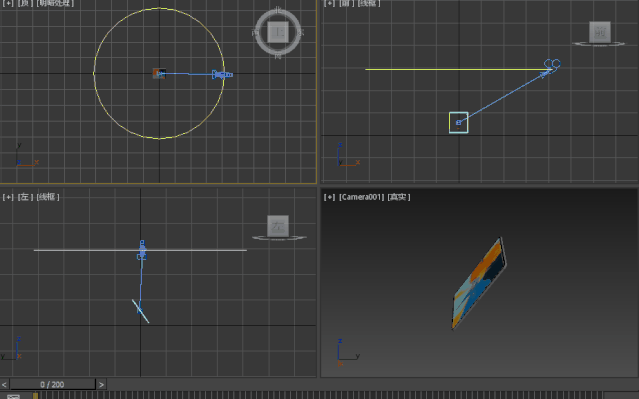Click the Left ViewCube in left viewport
The image size is (639, 399).
pos(278,226)
